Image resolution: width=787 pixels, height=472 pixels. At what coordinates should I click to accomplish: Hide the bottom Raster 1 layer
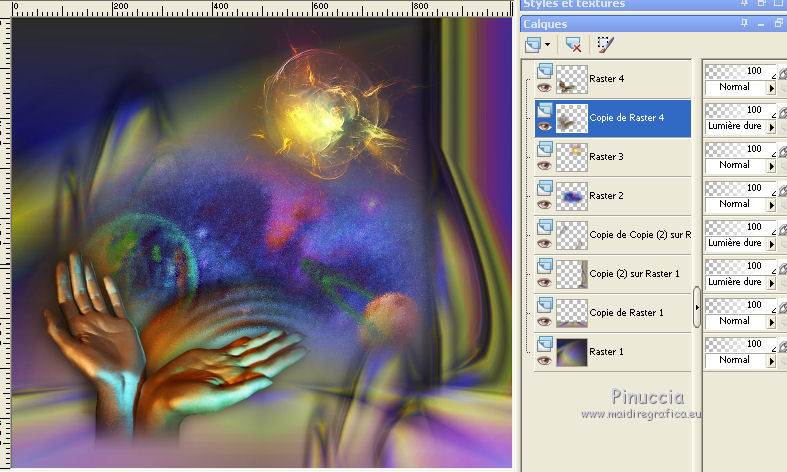(545, 361)
